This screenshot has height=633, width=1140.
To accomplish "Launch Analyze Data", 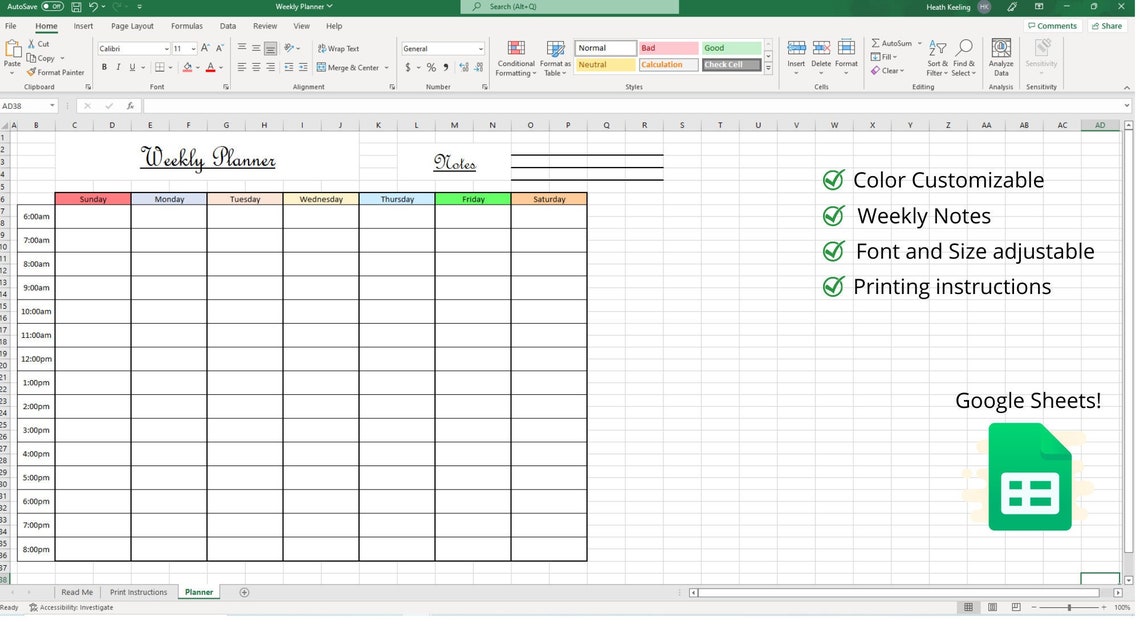I will [1000, 58].
